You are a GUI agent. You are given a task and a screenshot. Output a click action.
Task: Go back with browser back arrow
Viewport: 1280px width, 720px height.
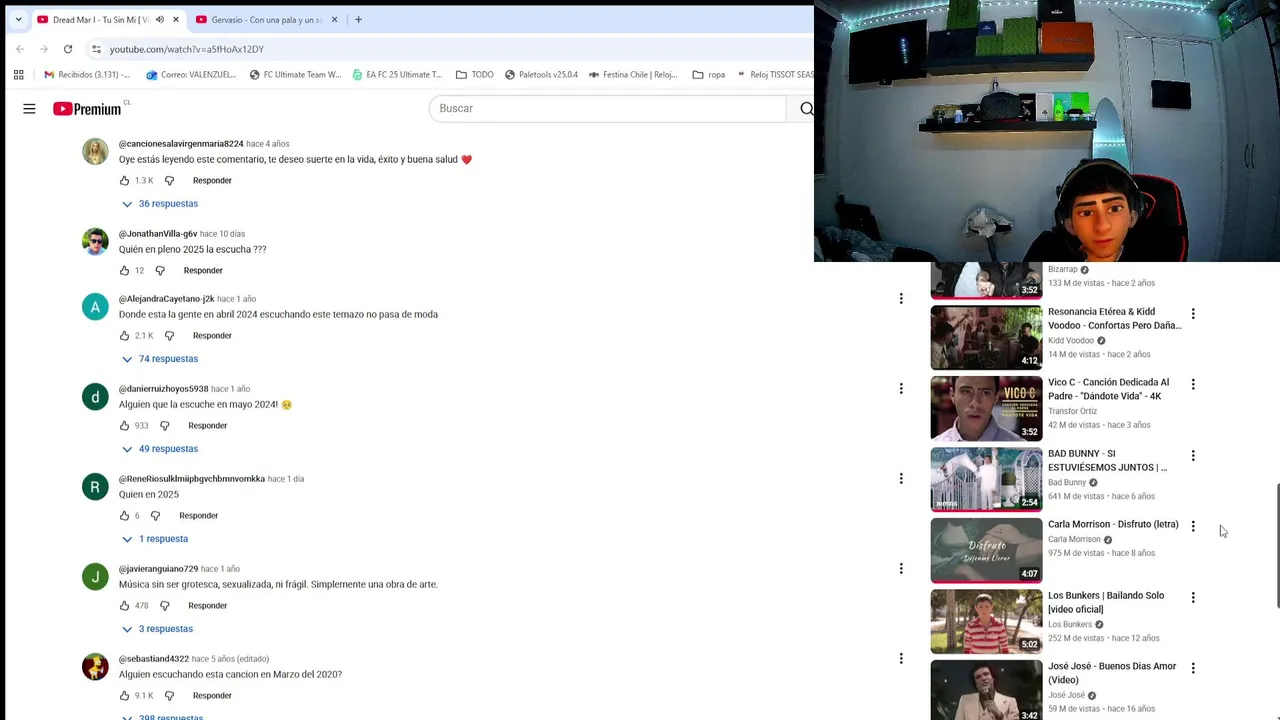click(20, 49)
